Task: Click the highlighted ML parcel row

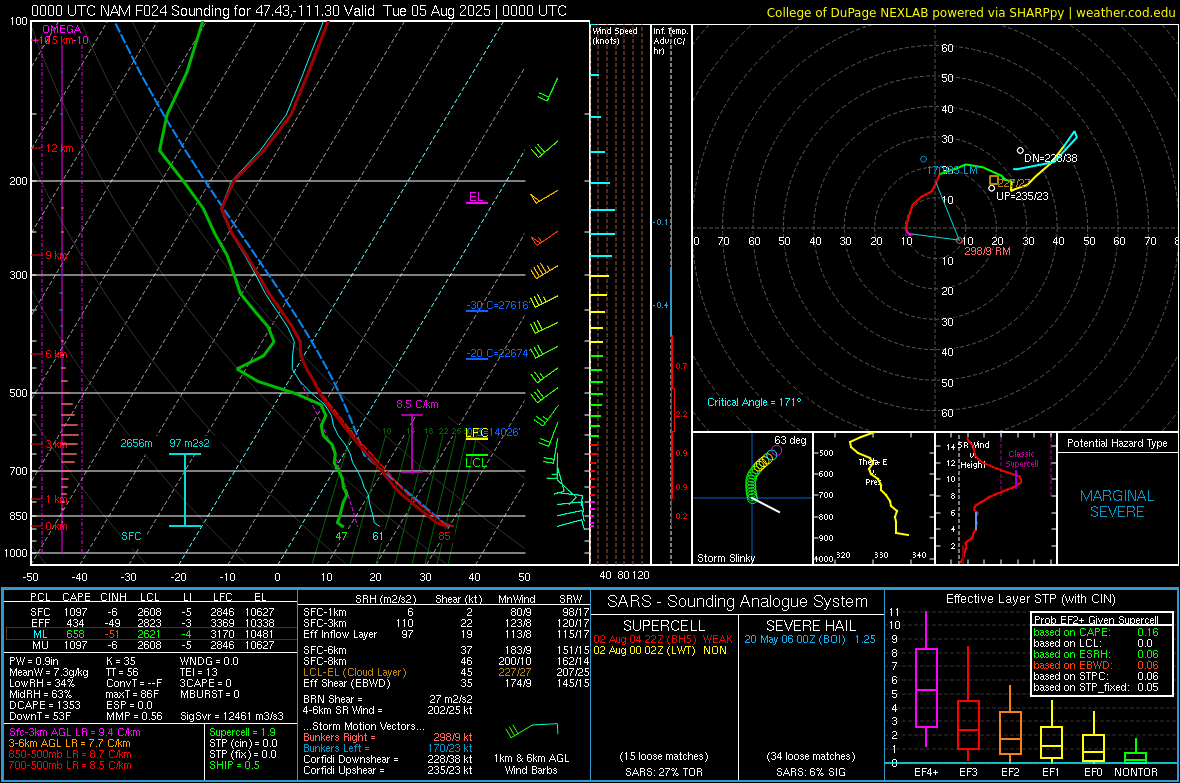Action: 151,634
